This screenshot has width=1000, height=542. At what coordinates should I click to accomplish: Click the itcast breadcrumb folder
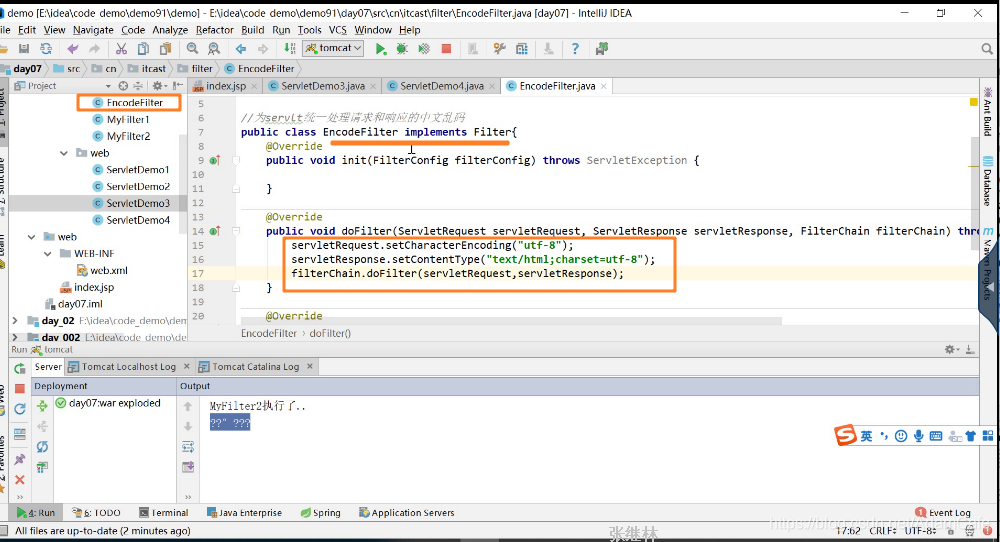click(x=147, y=68)
